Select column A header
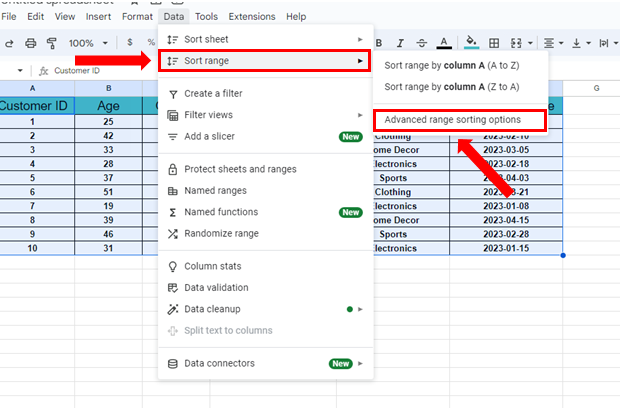This screenshot has height=410, width=621. pos(32,88)
